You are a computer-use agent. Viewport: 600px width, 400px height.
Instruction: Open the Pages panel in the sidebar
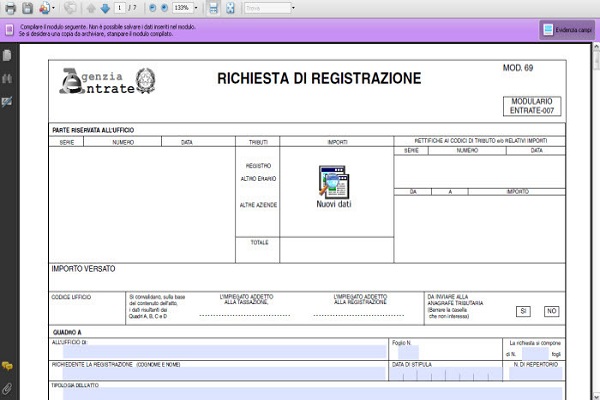click(7, 55)
